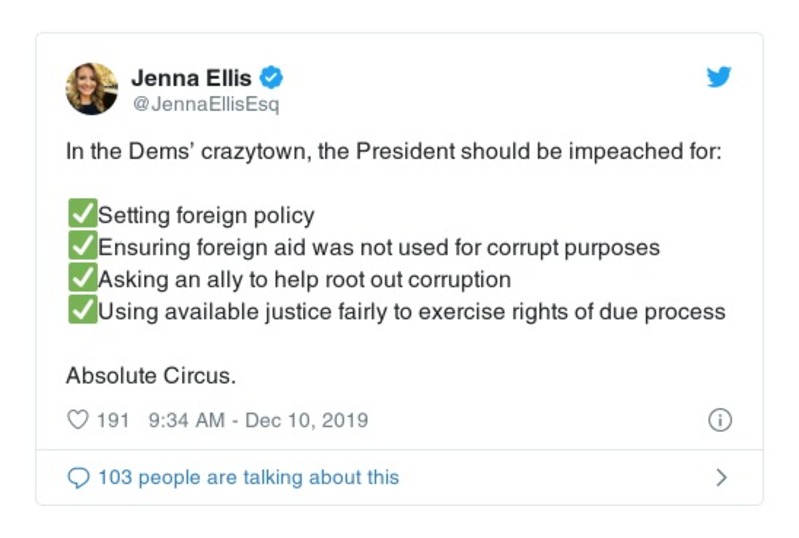Click the blue verified badge
799x538 pixels.
pos(270,77)
